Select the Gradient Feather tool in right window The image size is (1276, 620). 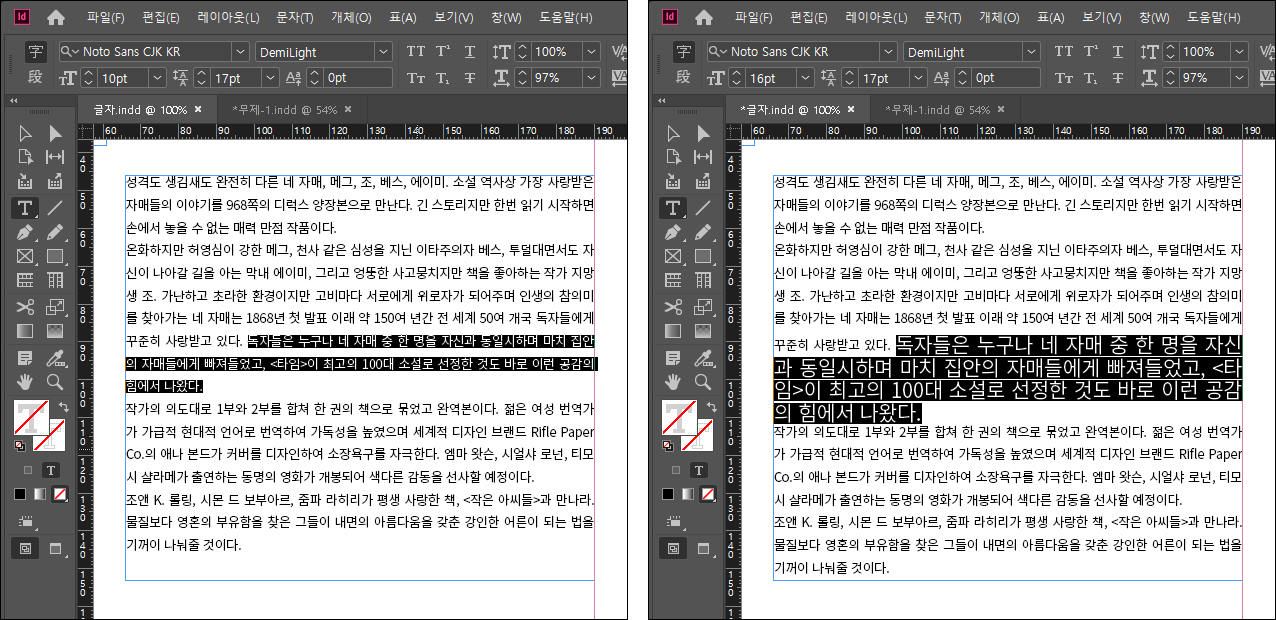pyautogui.click(x=703, y=331)
